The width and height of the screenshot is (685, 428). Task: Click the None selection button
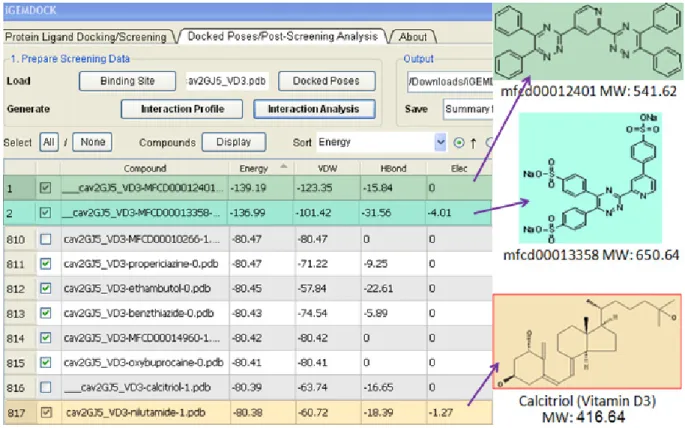point(92,142)
